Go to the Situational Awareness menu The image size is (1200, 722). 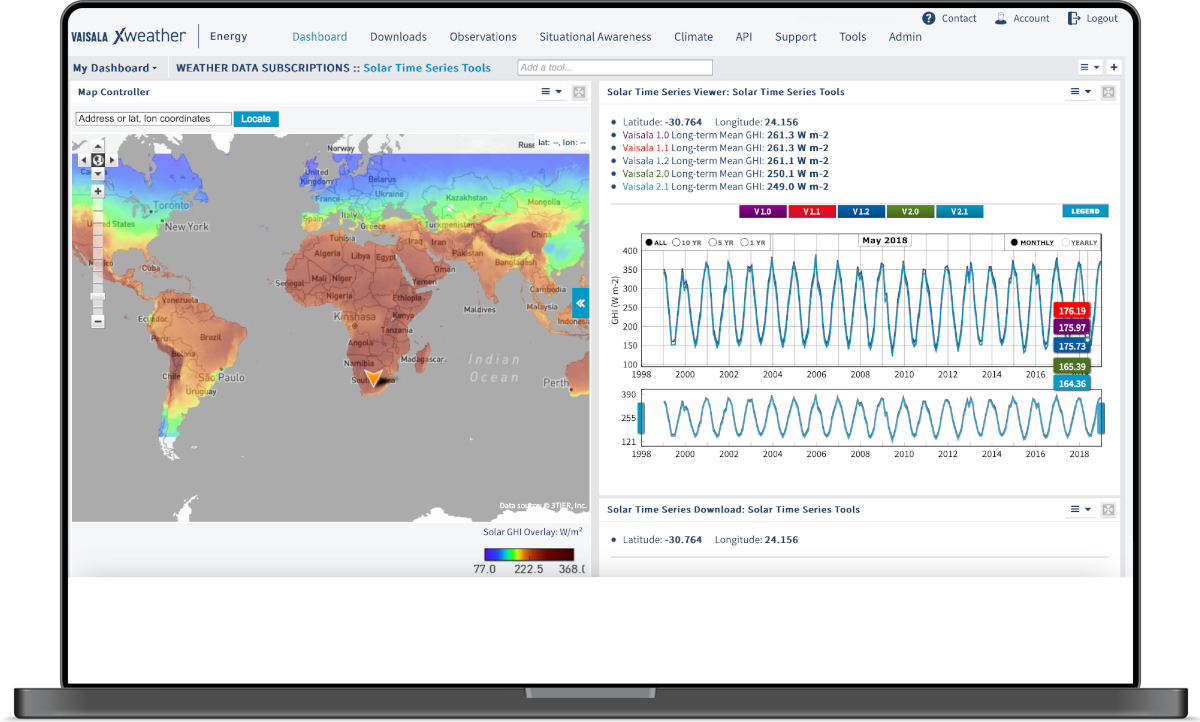click(x=595, y=37)
